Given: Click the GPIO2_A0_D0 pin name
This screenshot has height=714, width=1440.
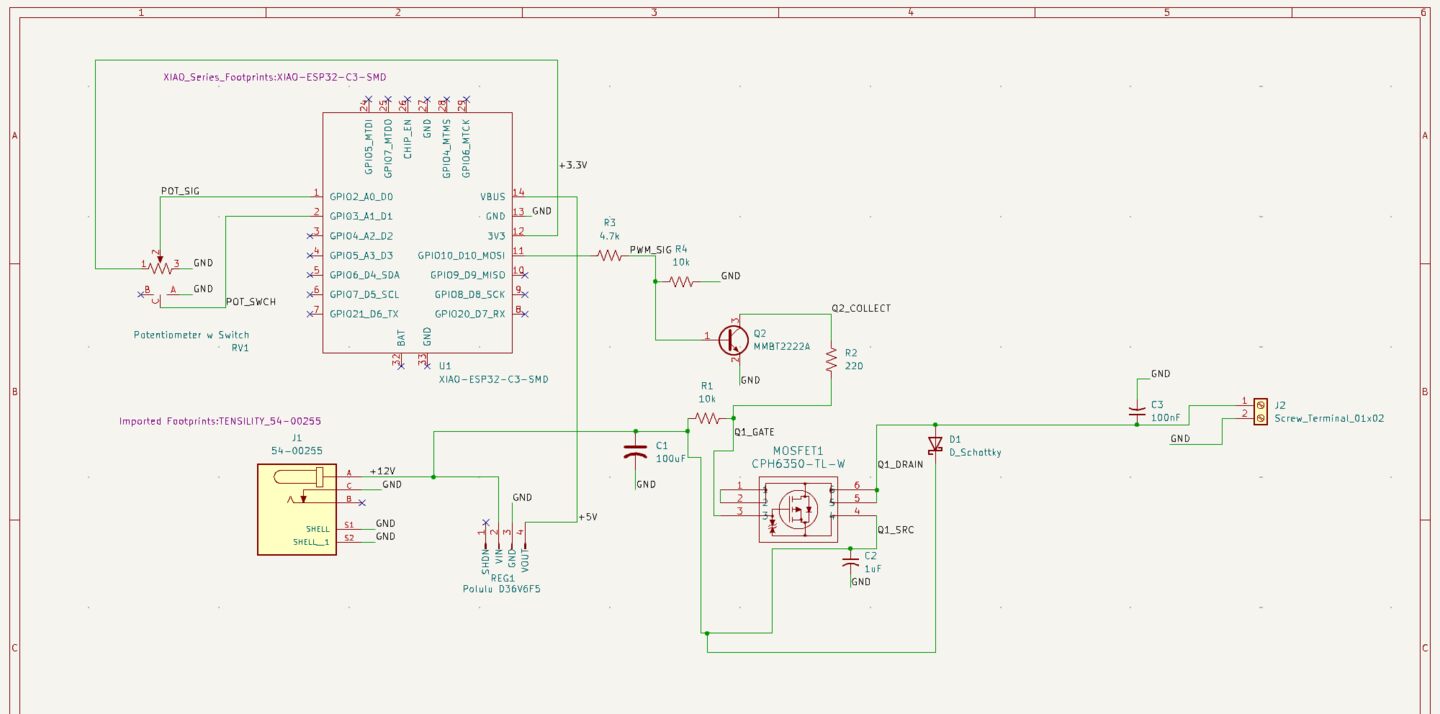Looking at the screenshot, I should (361, 197).
